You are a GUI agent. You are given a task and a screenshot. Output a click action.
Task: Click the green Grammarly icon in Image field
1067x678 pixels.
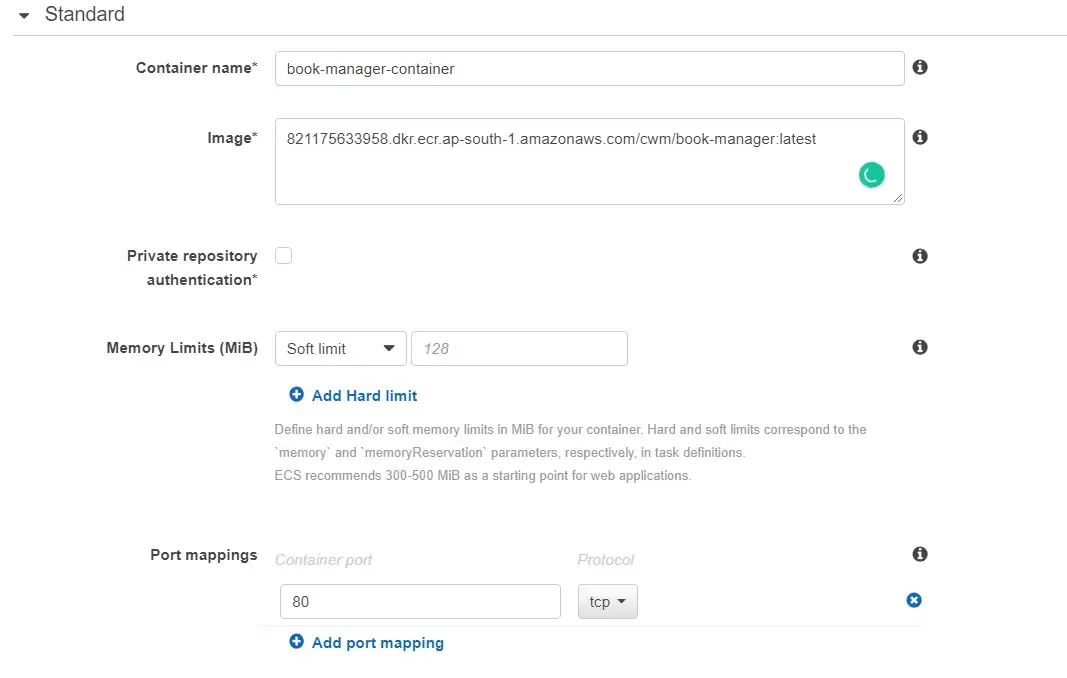(871, 174)
